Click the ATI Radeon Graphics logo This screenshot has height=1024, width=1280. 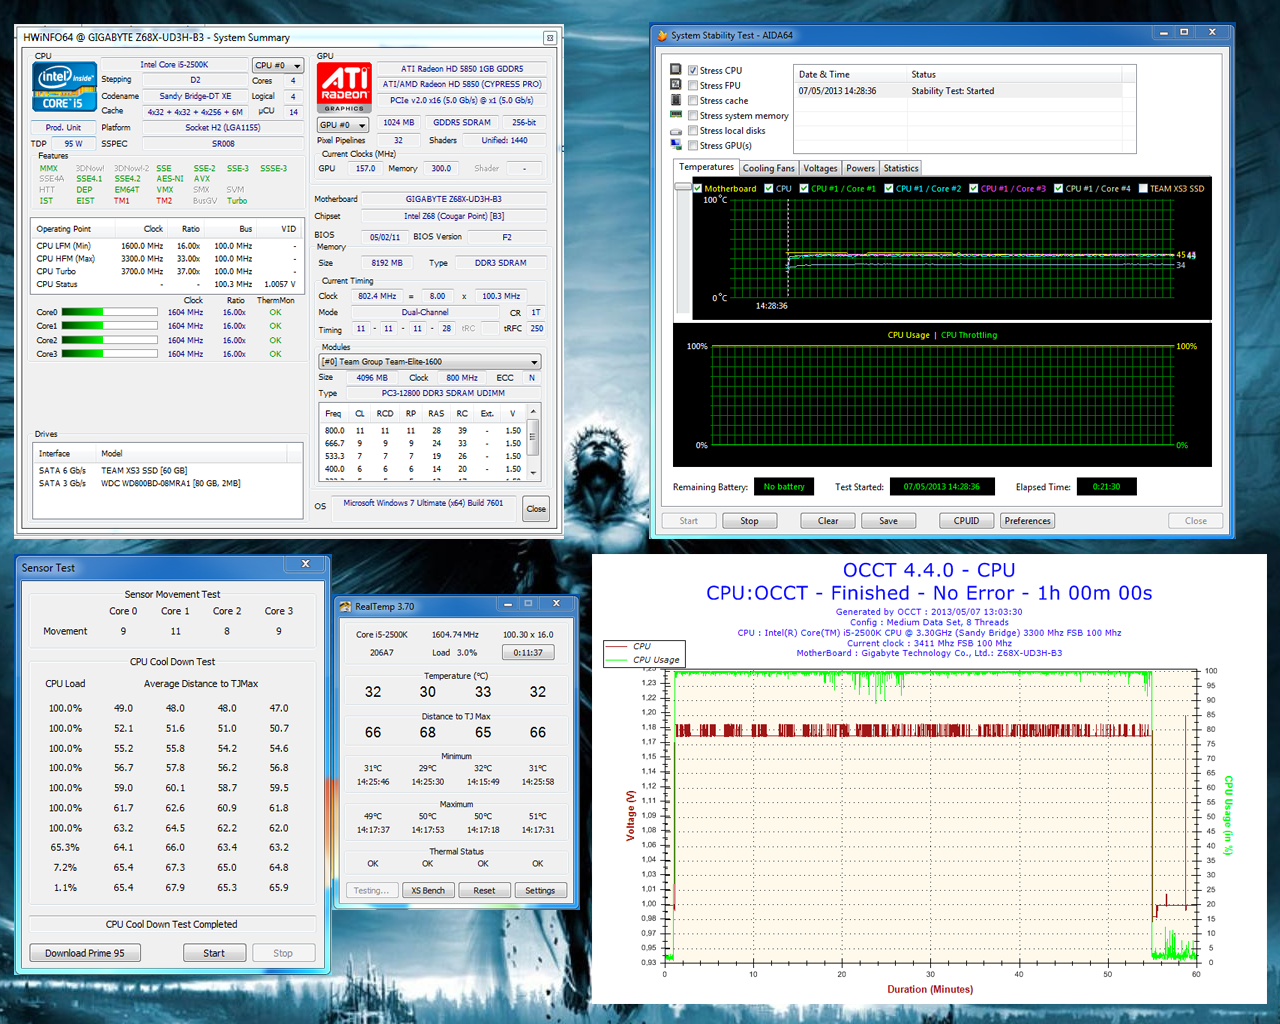pyautogui.click(x=344, y=87)
